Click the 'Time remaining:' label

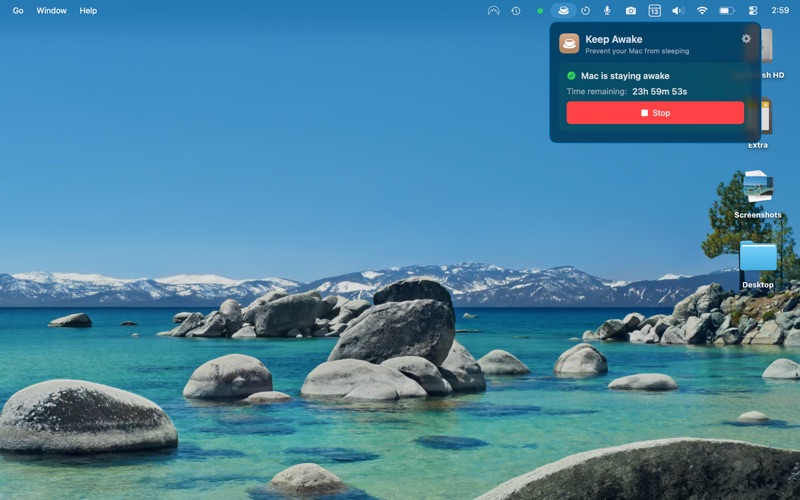(596, 92)
